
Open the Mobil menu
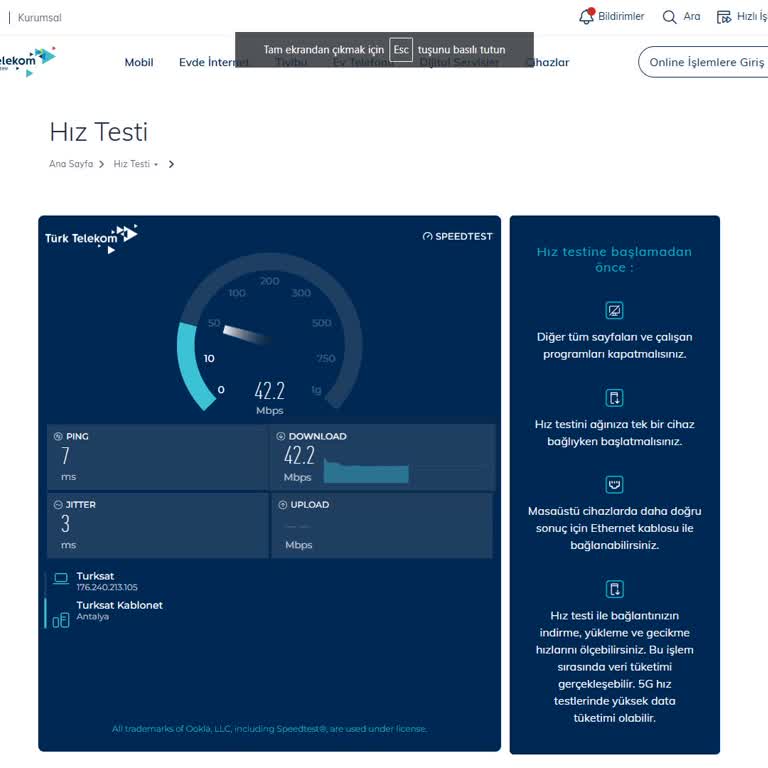click(139, 62)
